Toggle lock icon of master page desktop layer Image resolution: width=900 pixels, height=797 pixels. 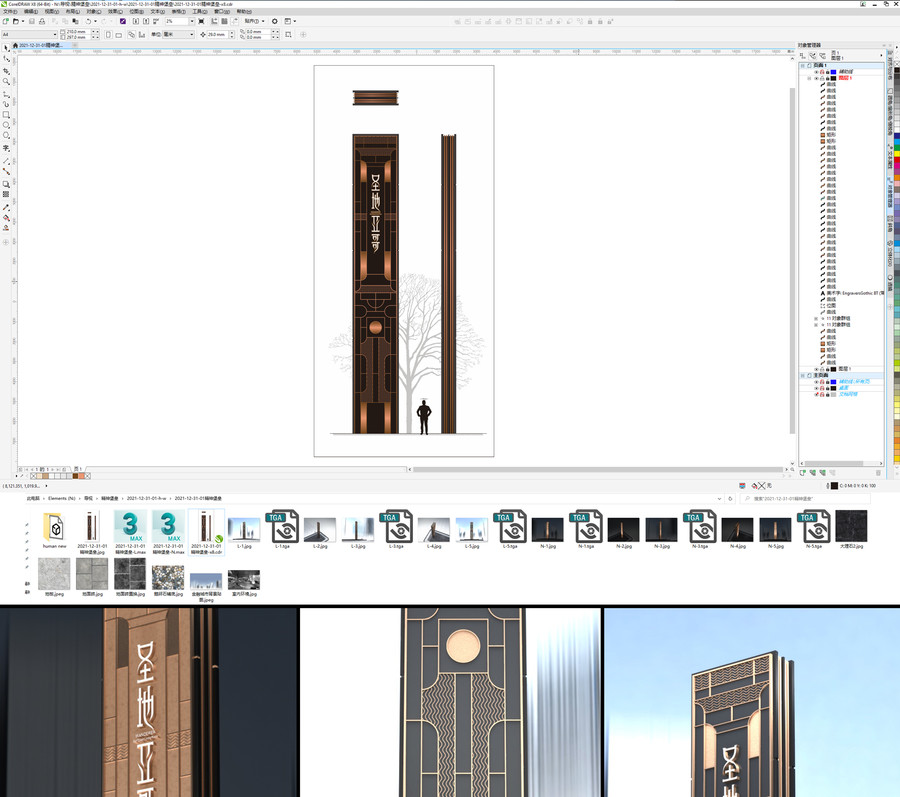click(x=828, y=388)
